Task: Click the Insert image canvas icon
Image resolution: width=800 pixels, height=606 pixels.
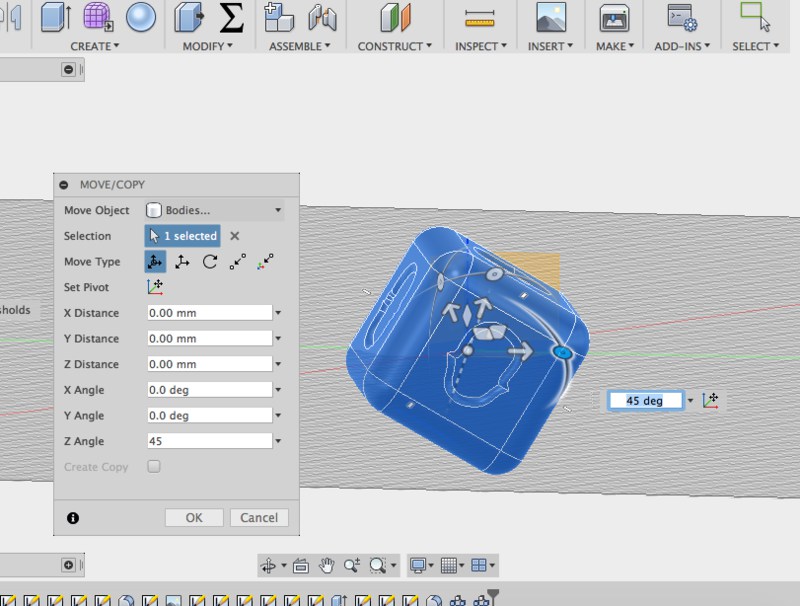Action: (551, 17)
